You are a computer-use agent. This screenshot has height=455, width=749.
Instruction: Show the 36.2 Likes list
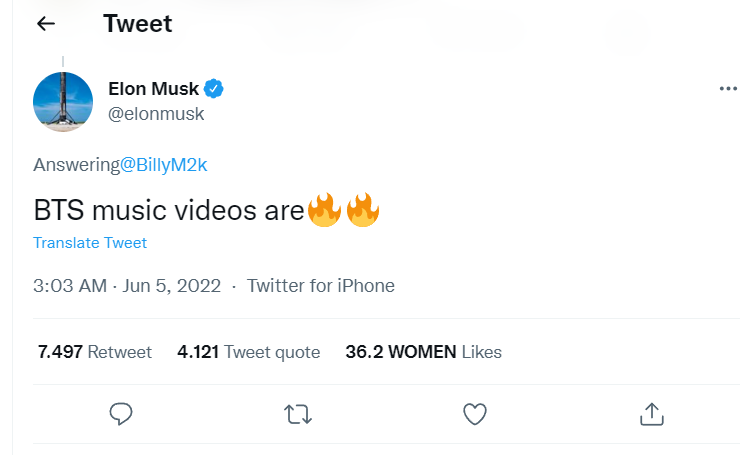pyautogui.click(x=423, y=352)
